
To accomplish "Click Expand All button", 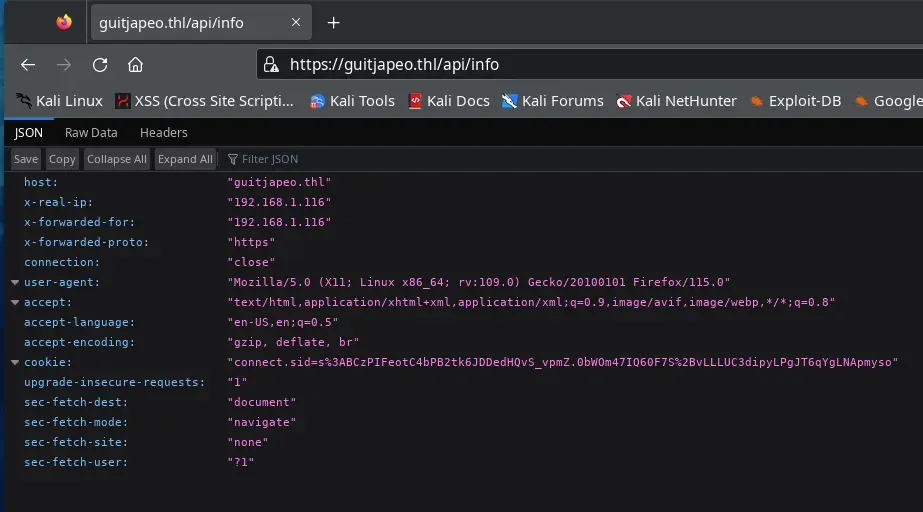I will (185, 159).
